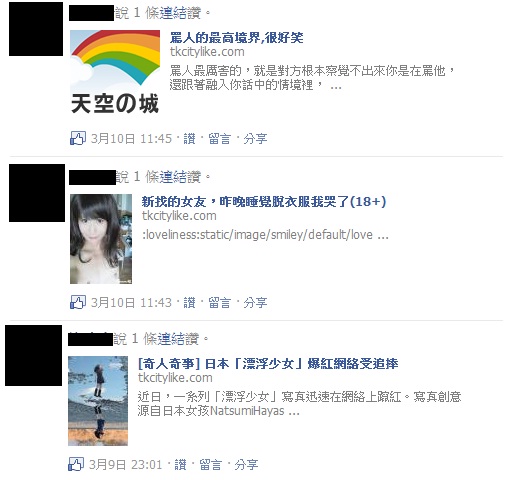Open link about 日本「漂浮少女」
Screen dimensions: 520x480
tap(268, 364)
